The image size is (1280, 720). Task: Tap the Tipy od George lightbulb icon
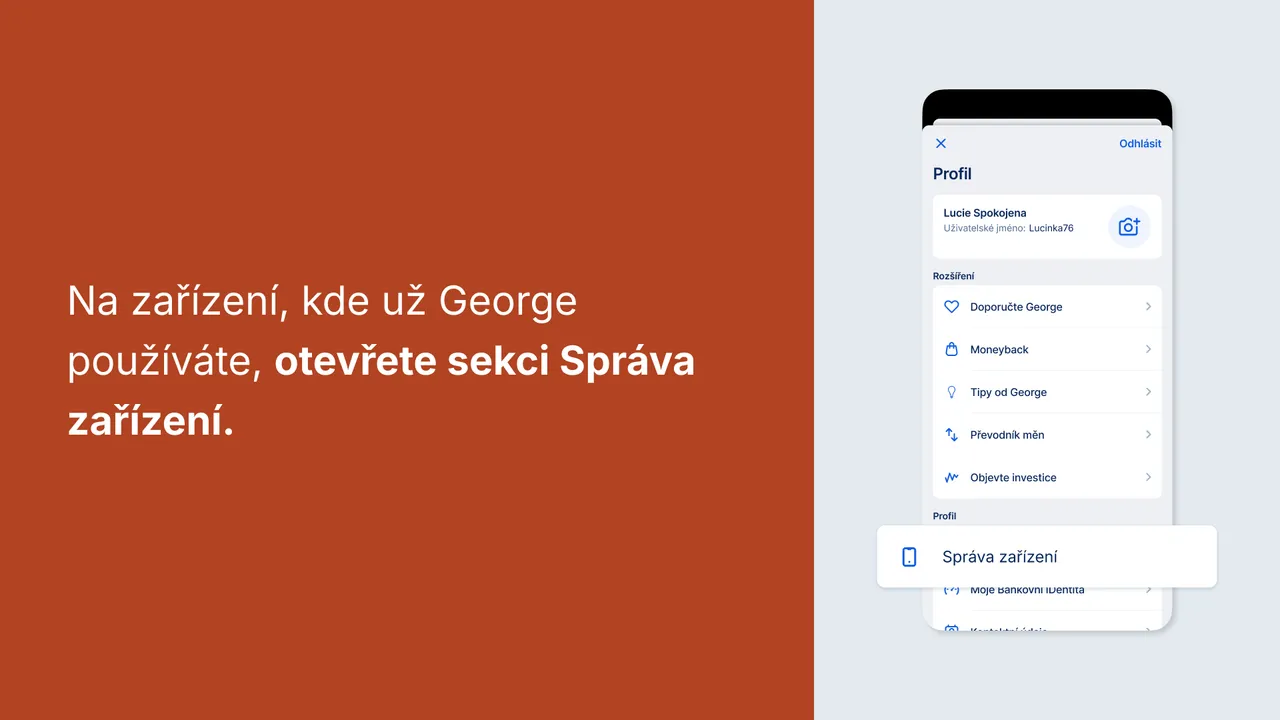952,392
